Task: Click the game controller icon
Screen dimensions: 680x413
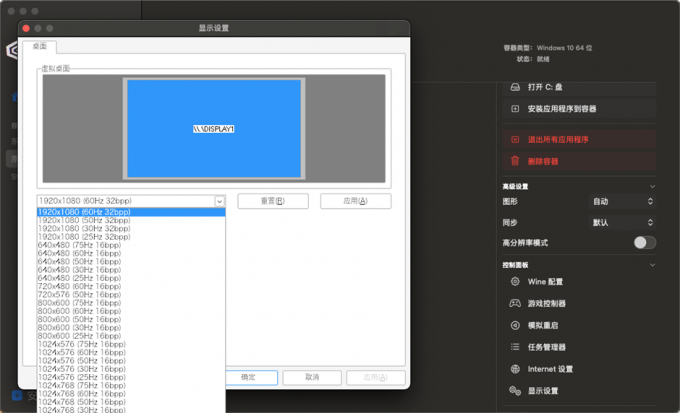Action: [515, 303]
